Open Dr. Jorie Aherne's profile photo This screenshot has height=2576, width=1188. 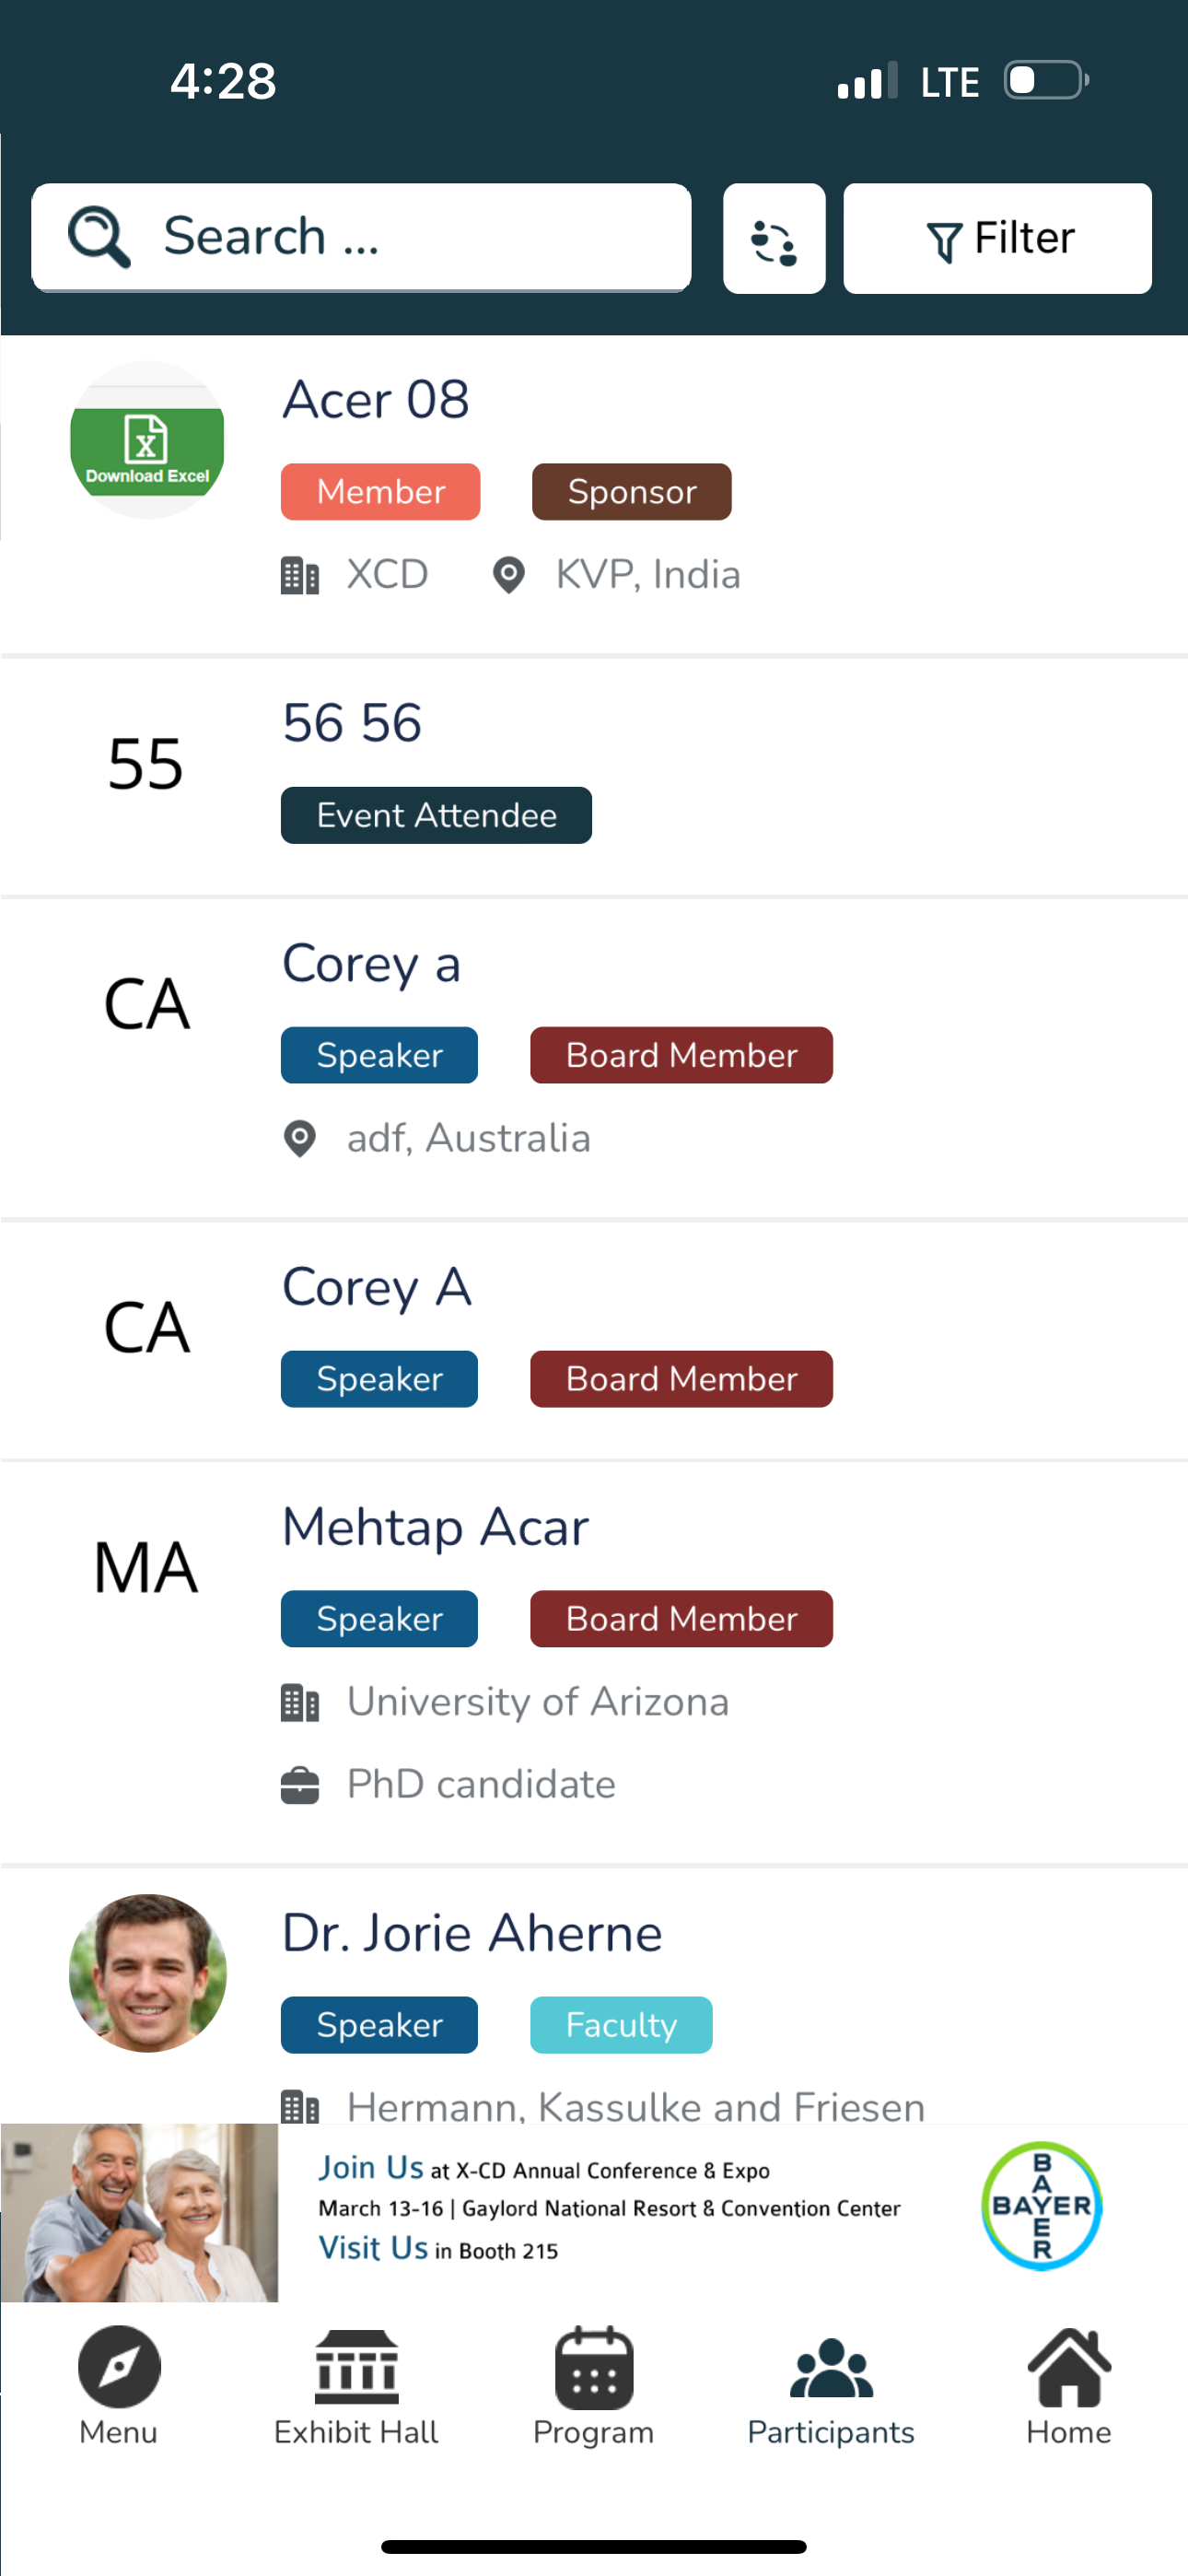[x=147, y=1973]
